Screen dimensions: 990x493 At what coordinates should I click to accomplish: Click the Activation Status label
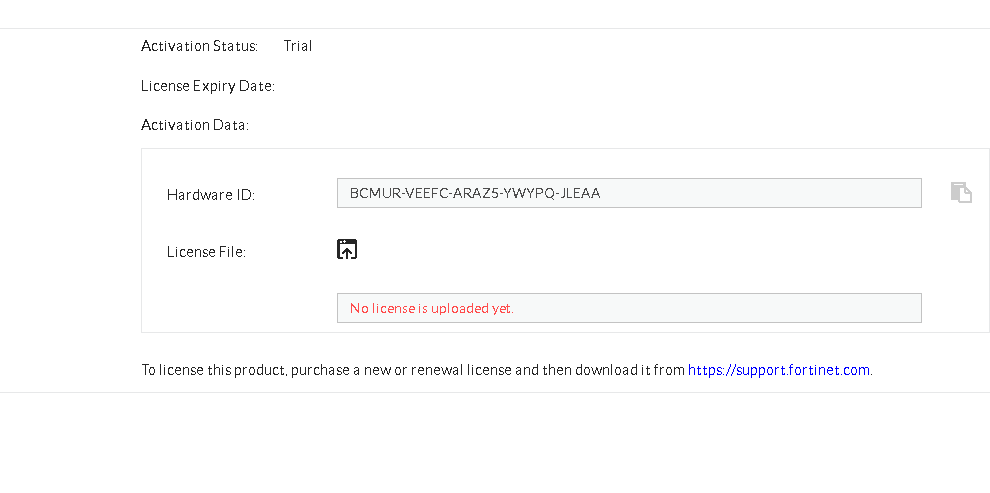coord(200,46)
